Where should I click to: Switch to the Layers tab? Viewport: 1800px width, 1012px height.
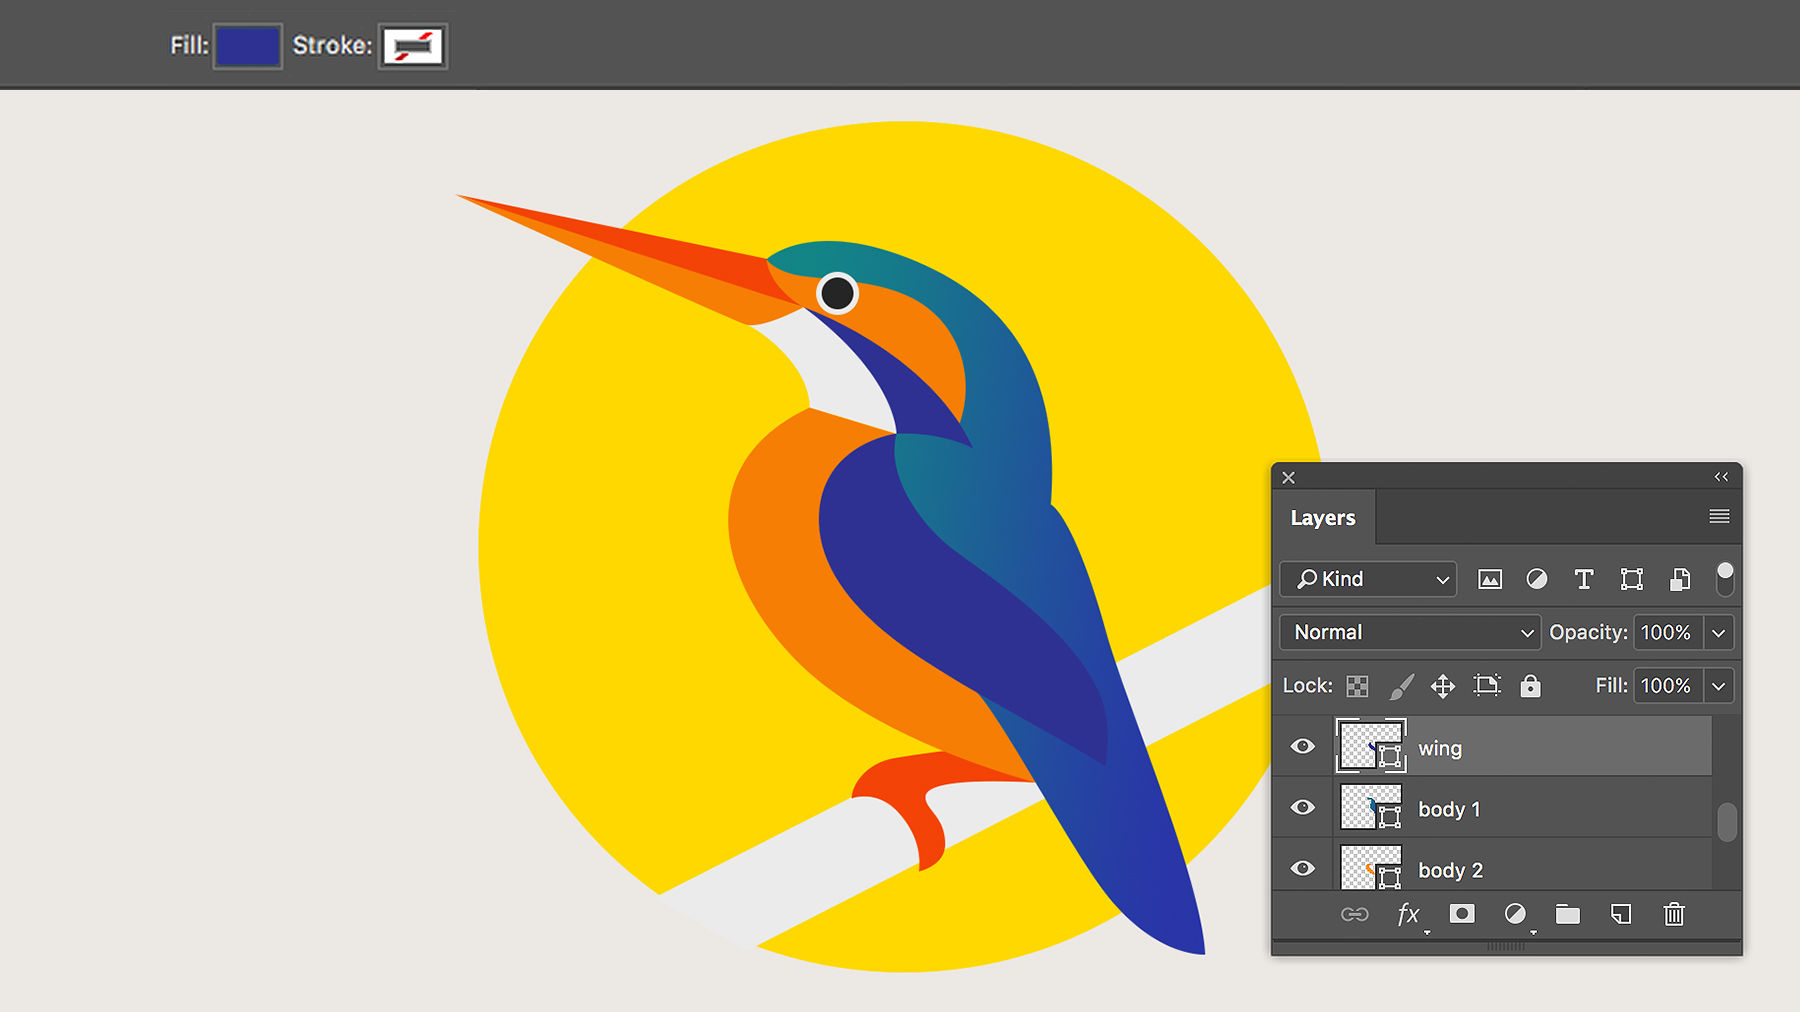pyautogui.click(x=1323, y=517)
